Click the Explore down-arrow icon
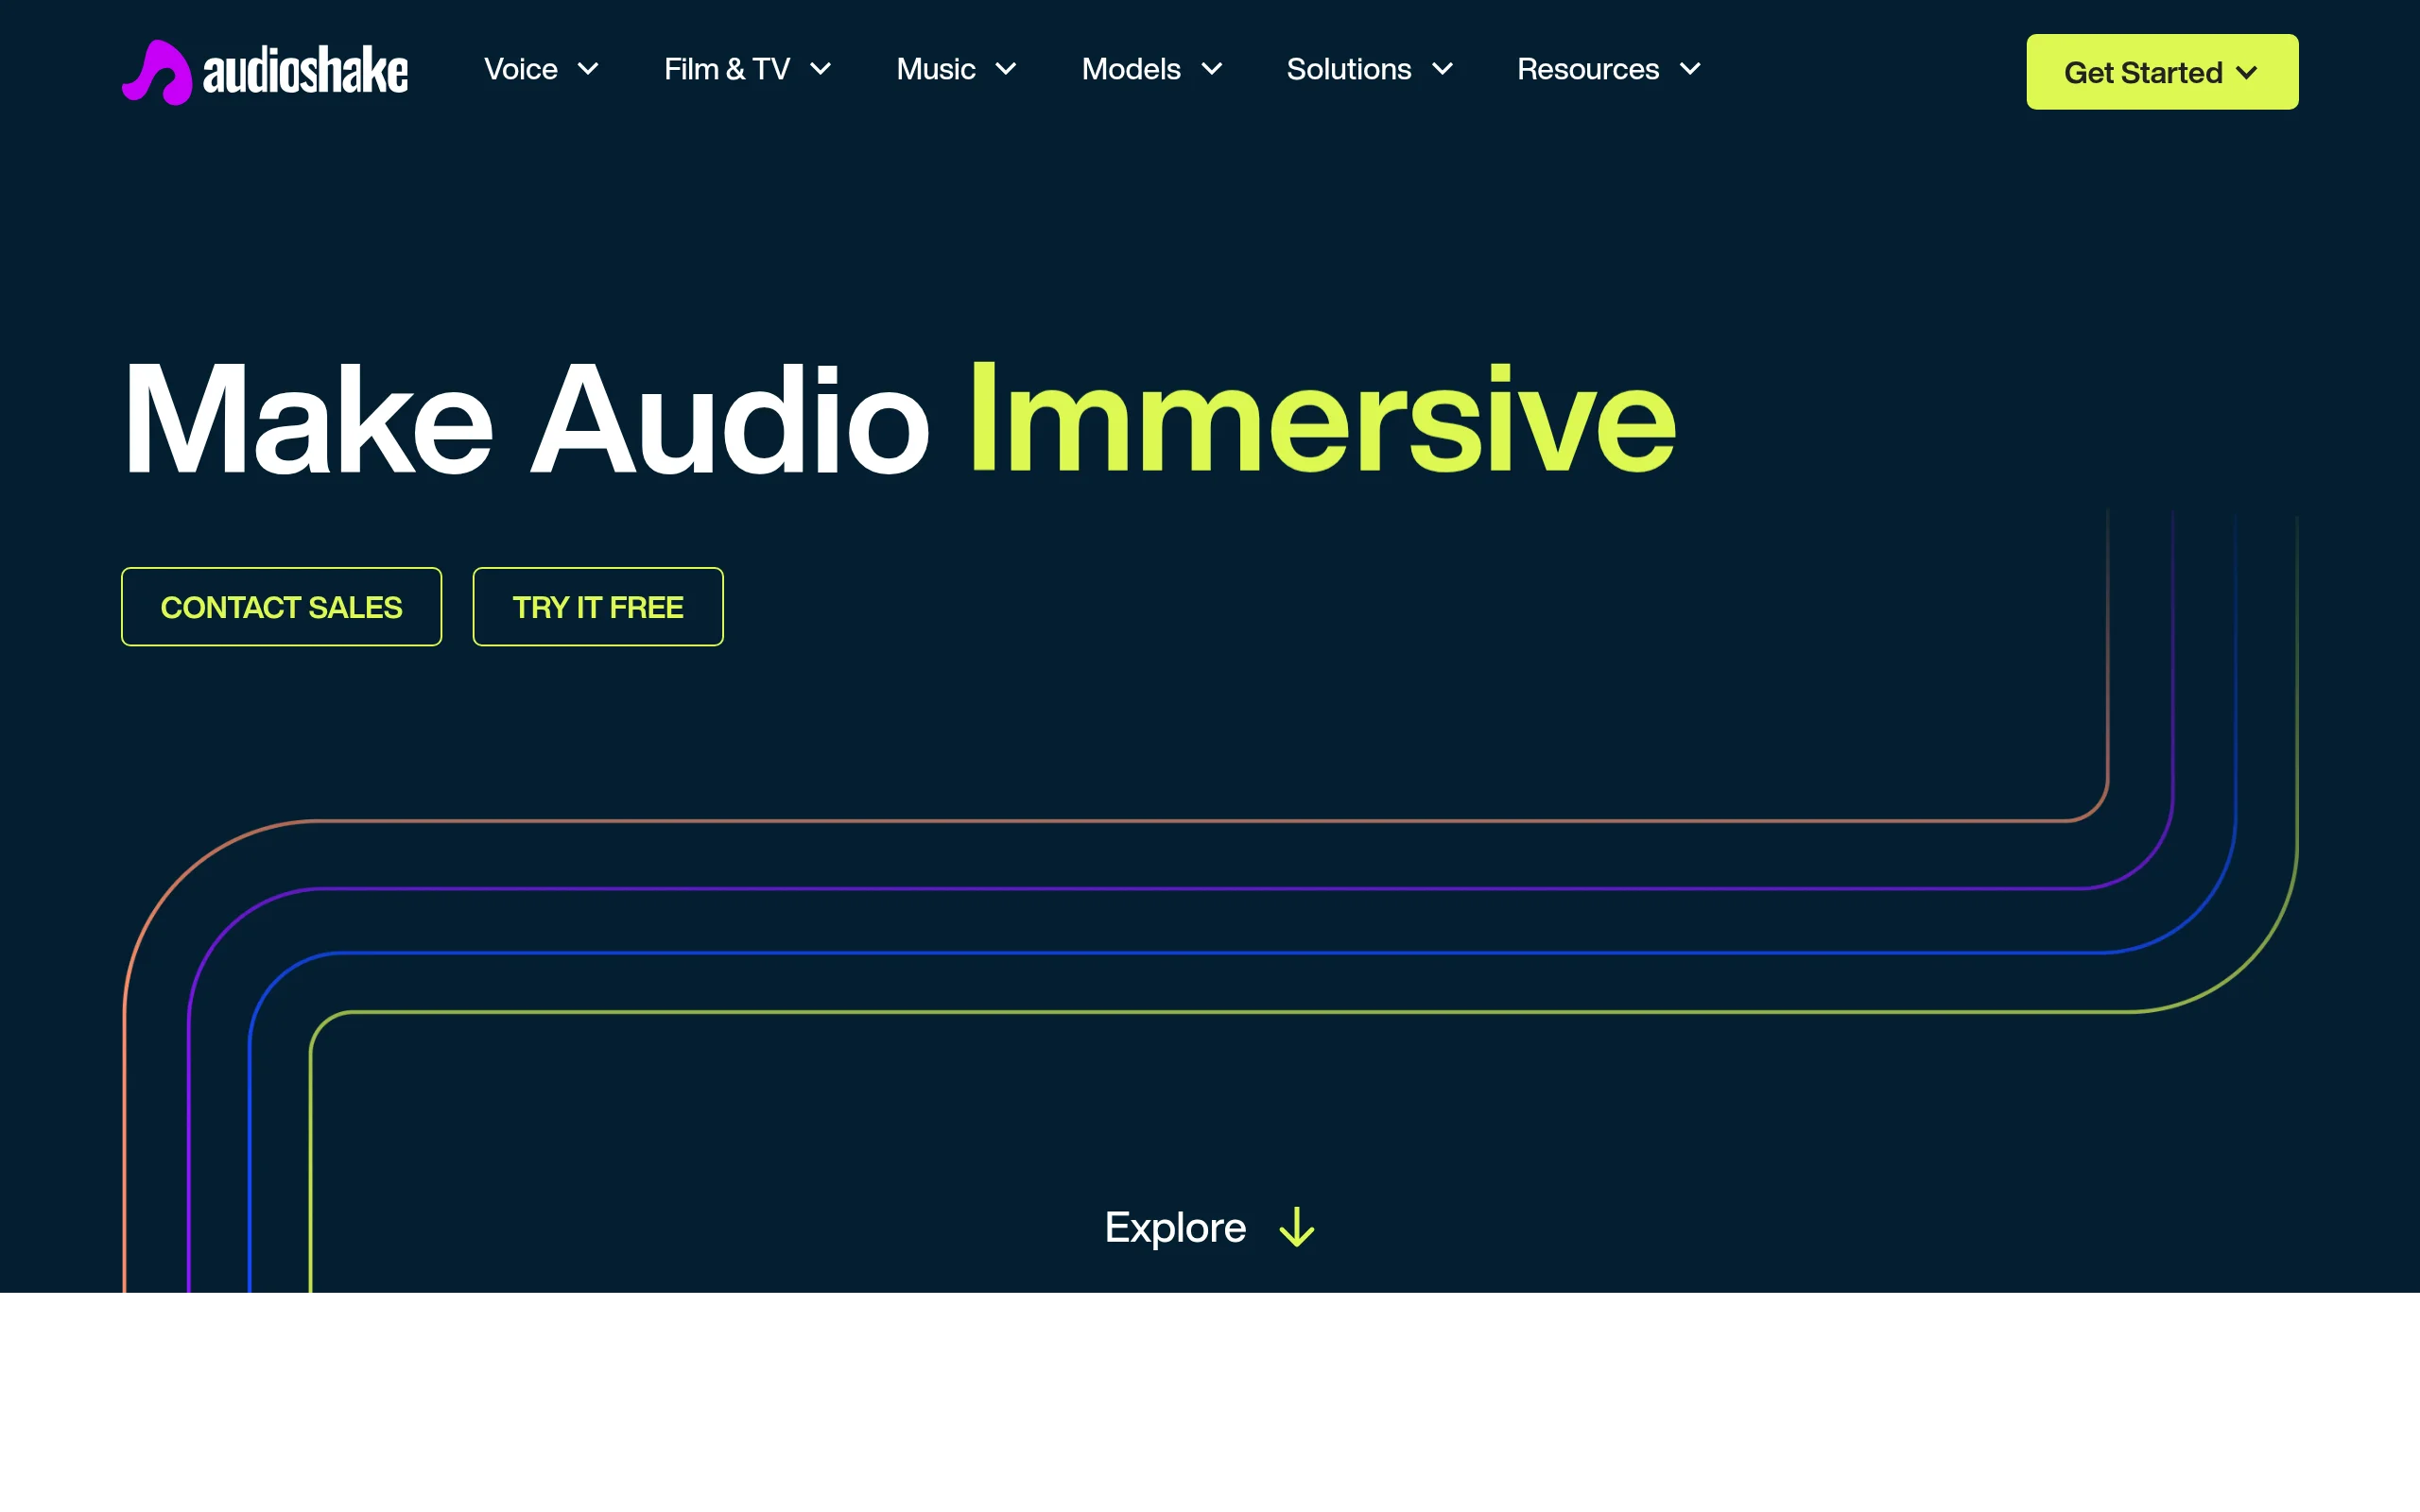The height and width of the screenshot is (1512, 2420). (1297, 1227)
